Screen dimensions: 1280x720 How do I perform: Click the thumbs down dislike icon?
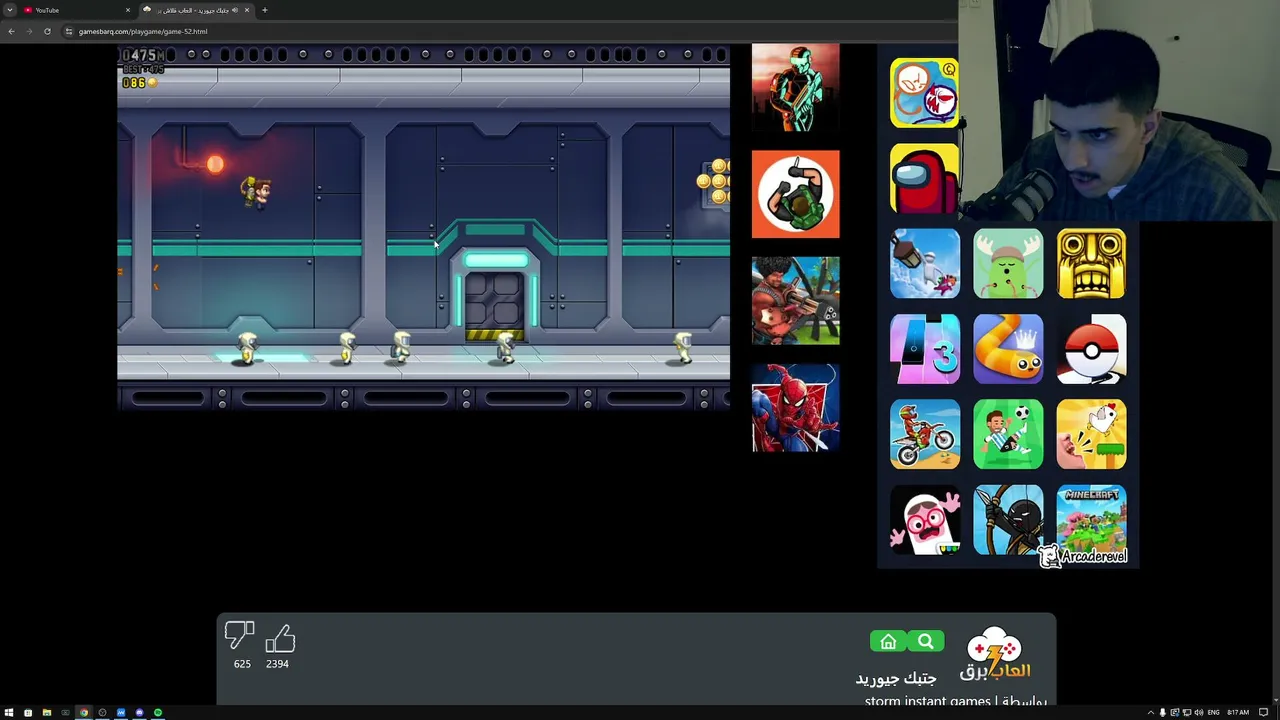[x=240, y=636]
